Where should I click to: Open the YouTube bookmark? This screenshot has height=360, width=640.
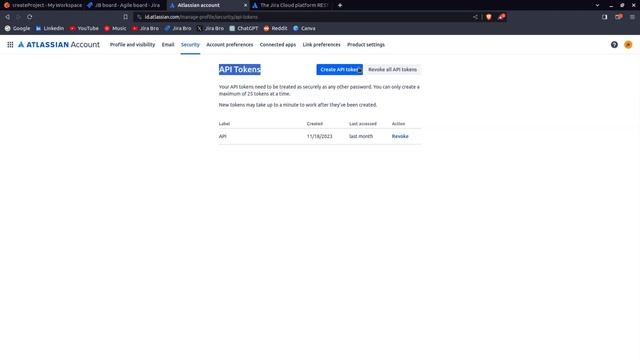pos(84,28)
